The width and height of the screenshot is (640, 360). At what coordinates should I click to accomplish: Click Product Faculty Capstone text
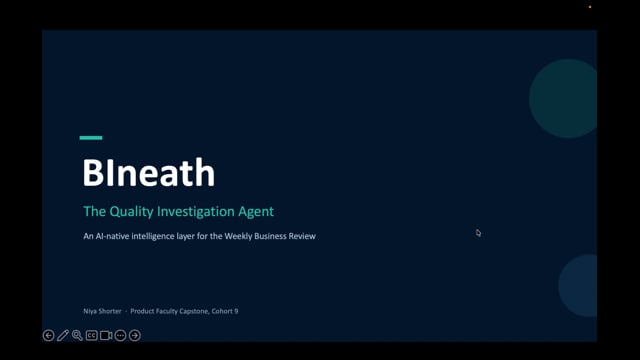(169, 311)
